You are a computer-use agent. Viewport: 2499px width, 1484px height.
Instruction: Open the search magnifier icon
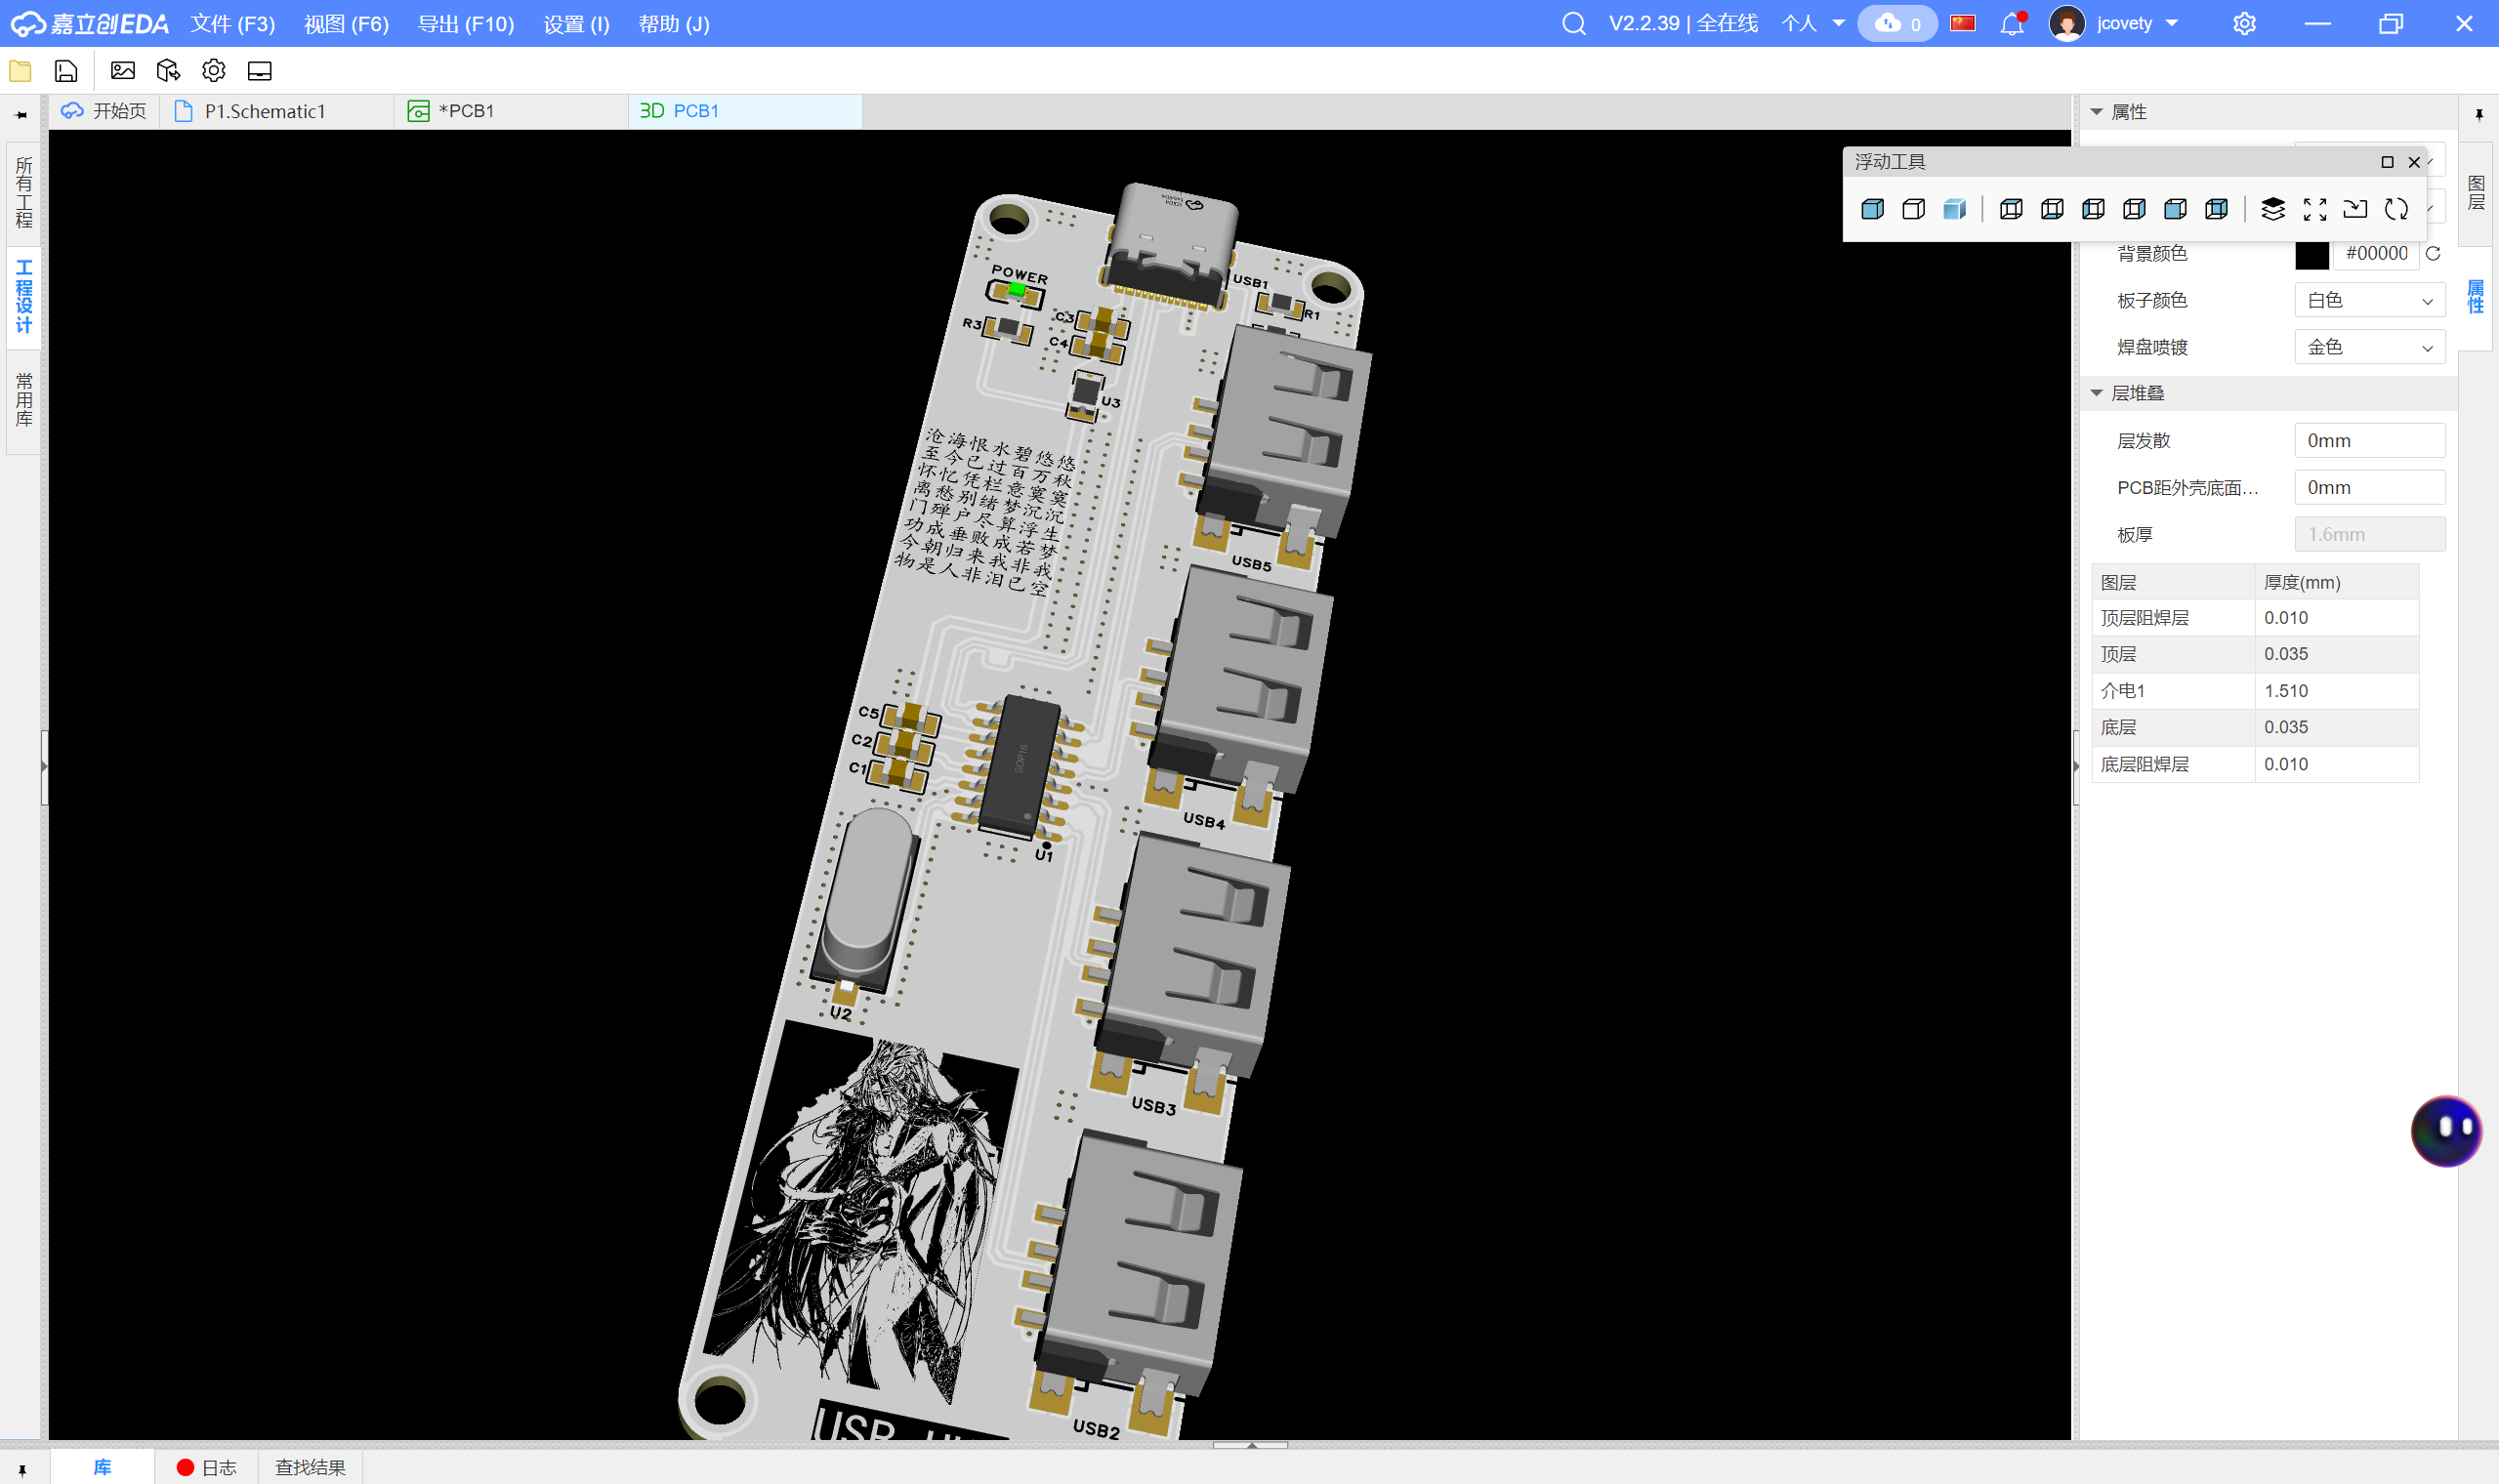point(1574,23)
